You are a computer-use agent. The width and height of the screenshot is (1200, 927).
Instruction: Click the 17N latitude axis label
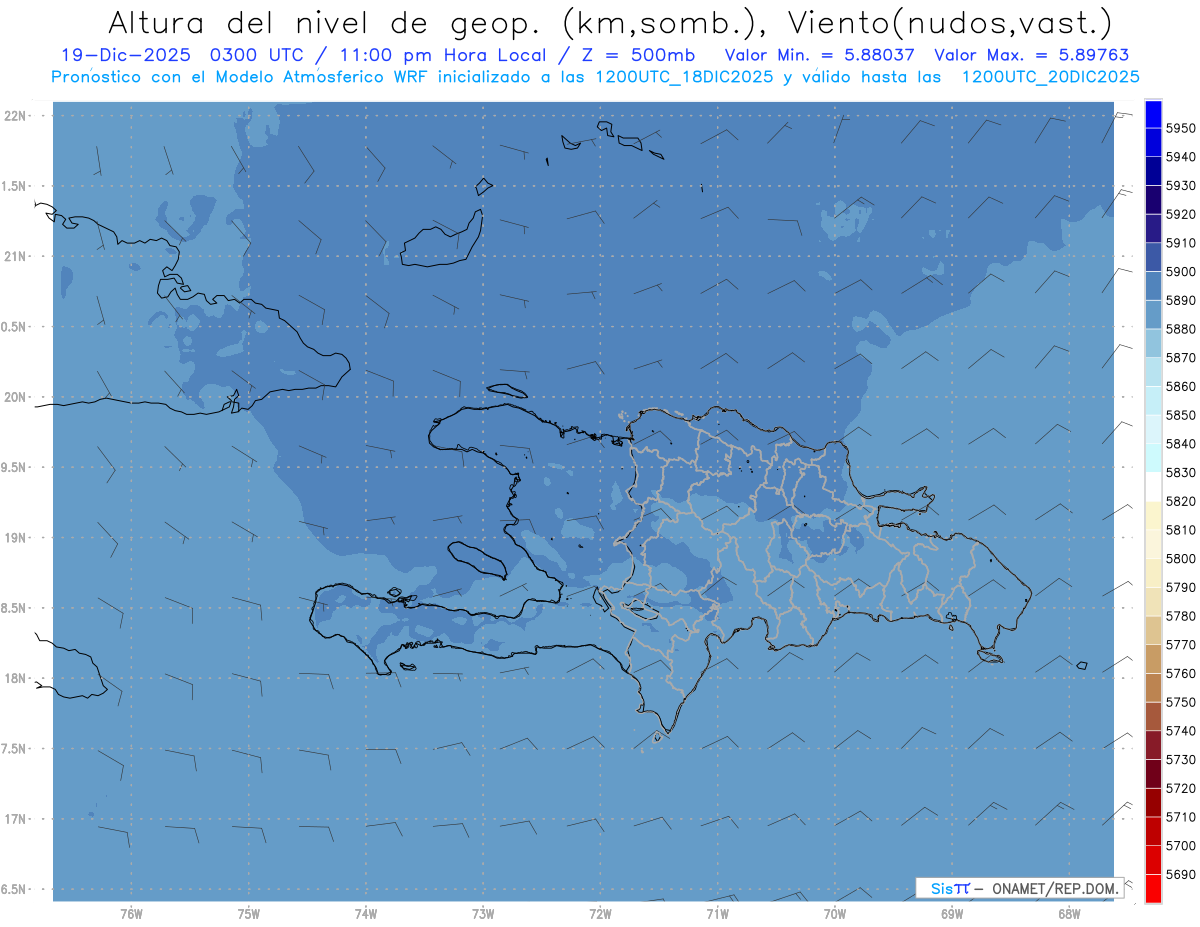coord(15,819)
